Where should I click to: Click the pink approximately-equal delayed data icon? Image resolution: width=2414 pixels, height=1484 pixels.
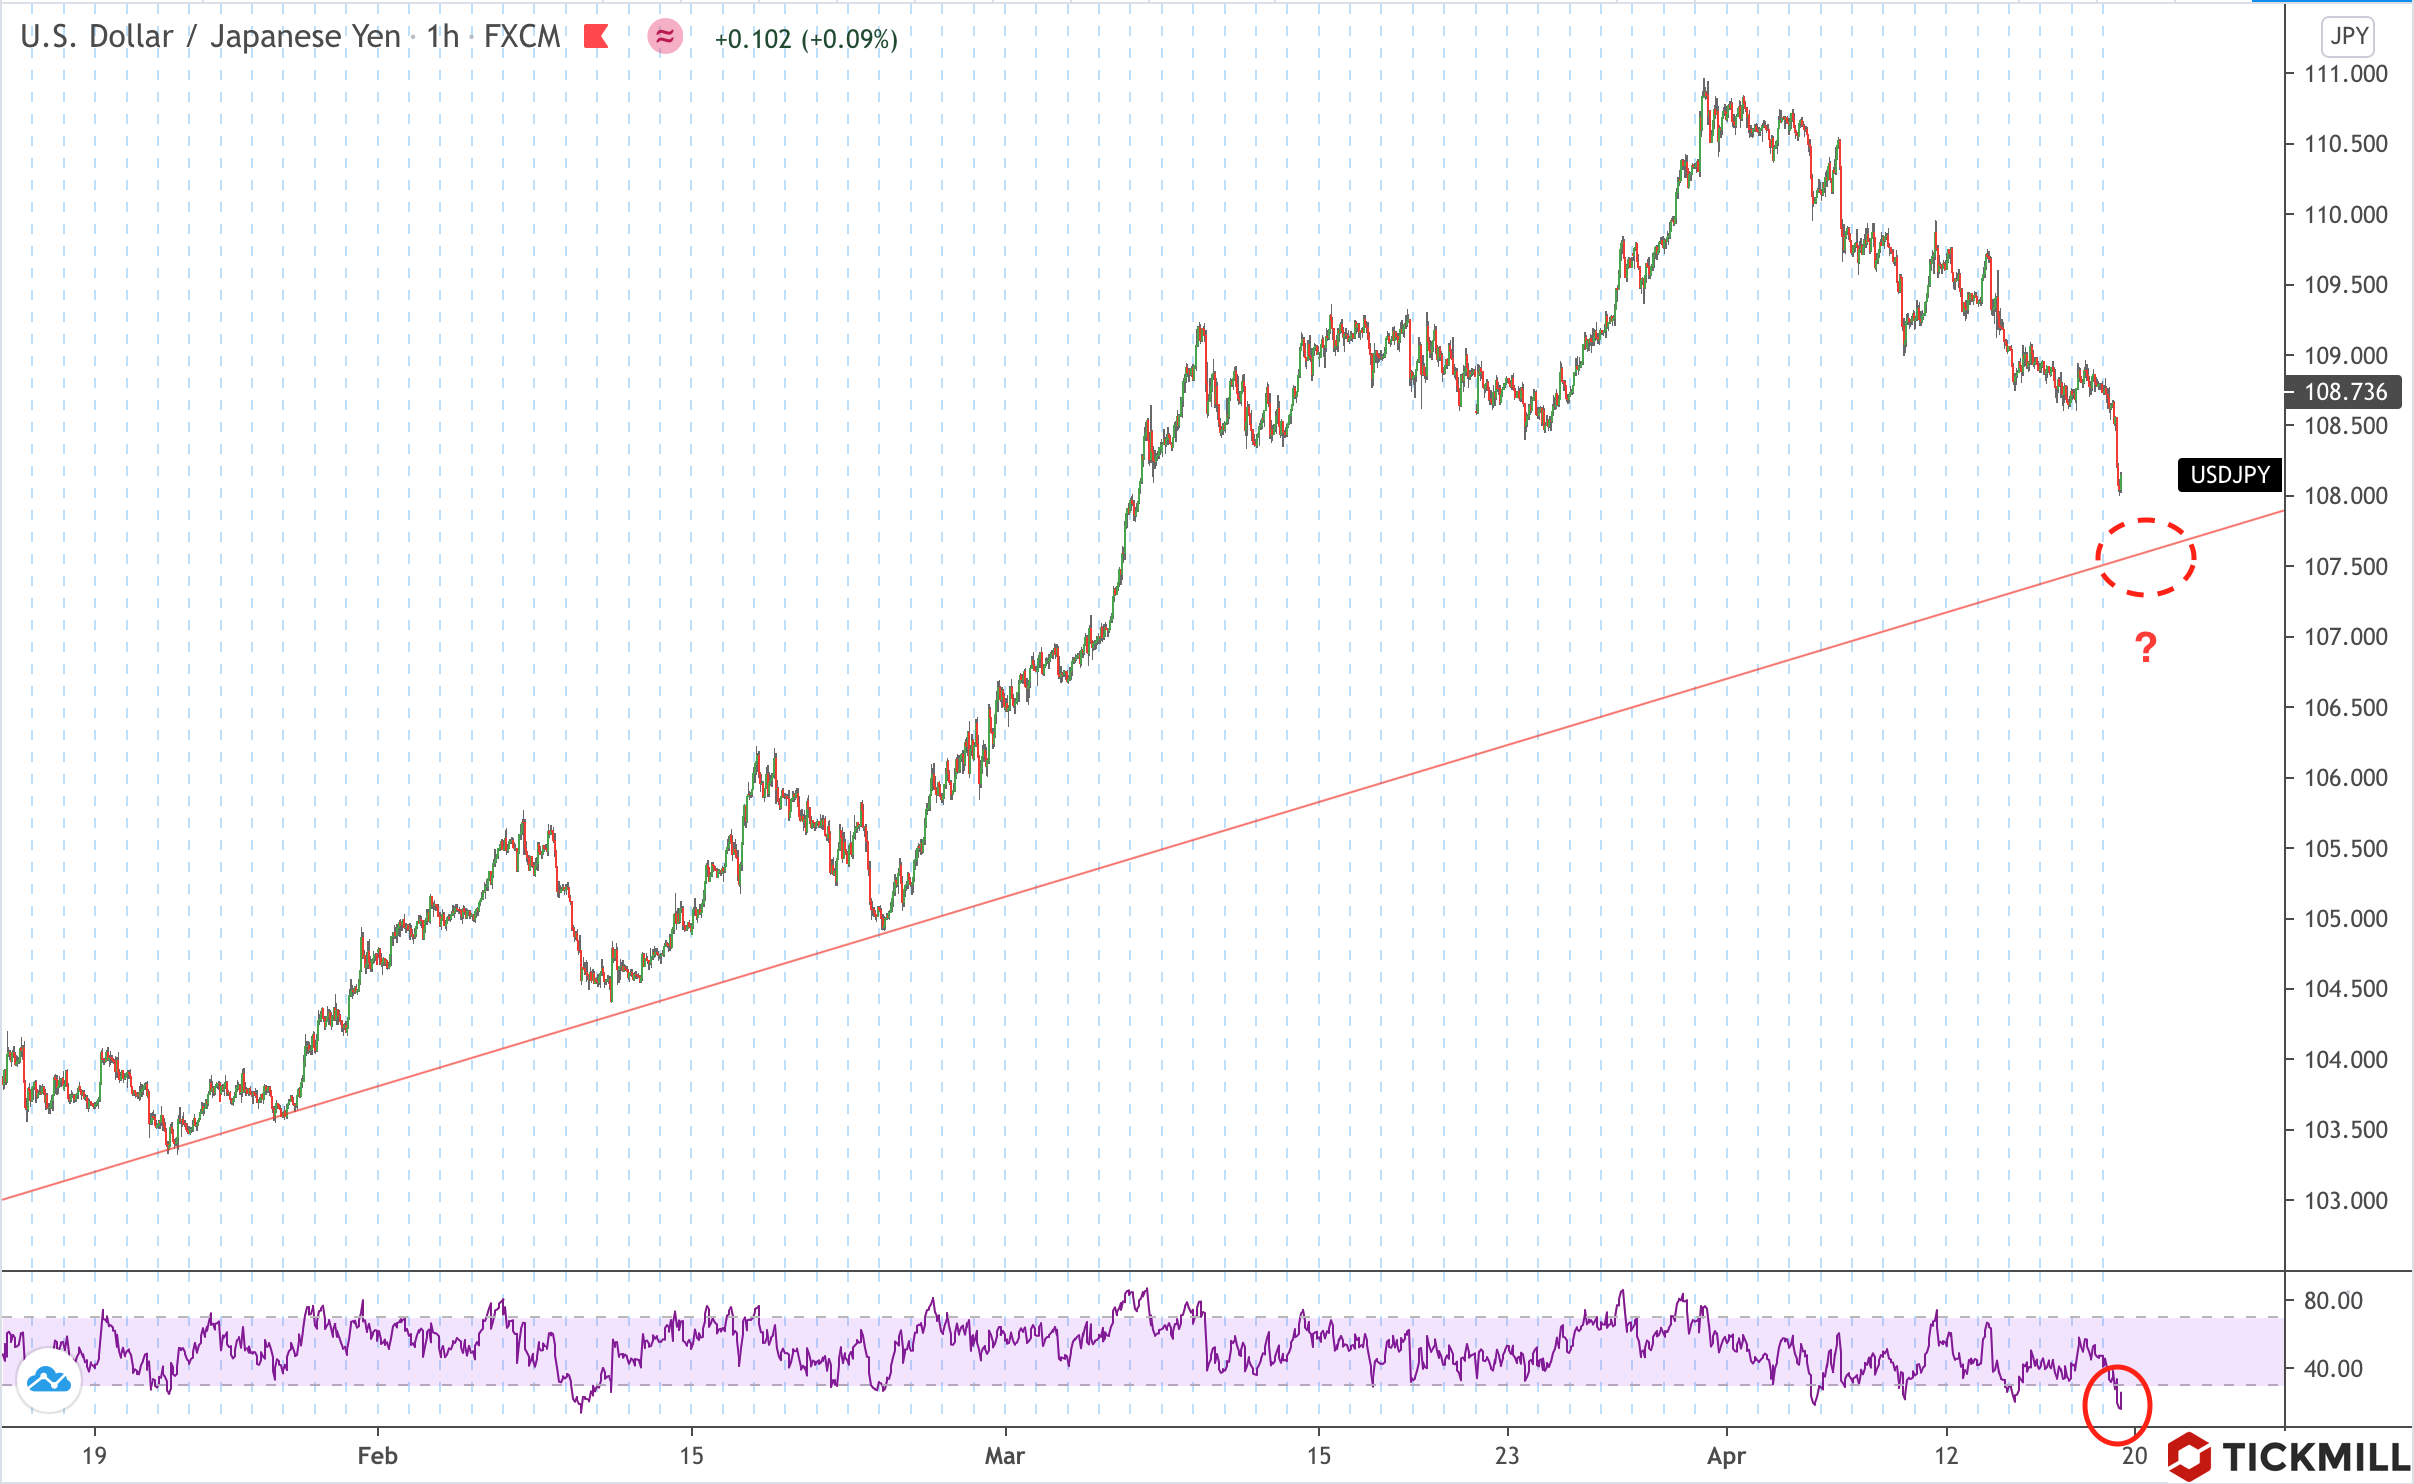point(665,37)
